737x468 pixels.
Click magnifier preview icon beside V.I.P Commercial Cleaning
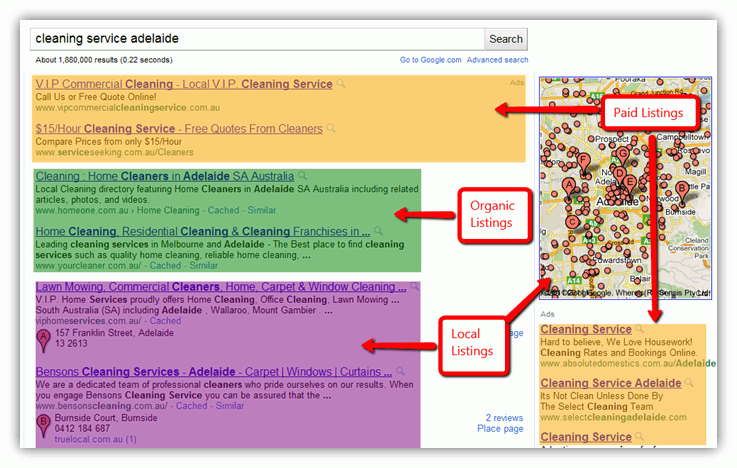point(341,84)
